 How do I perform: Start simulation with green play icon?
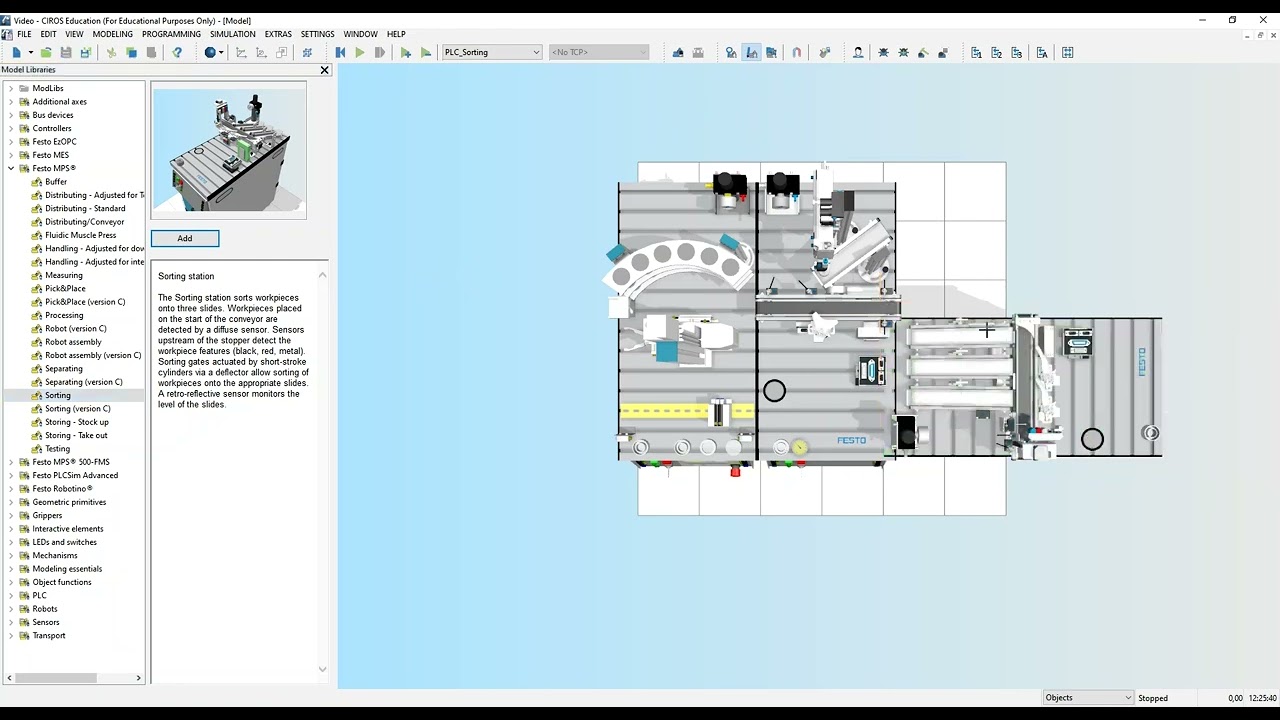360,52
